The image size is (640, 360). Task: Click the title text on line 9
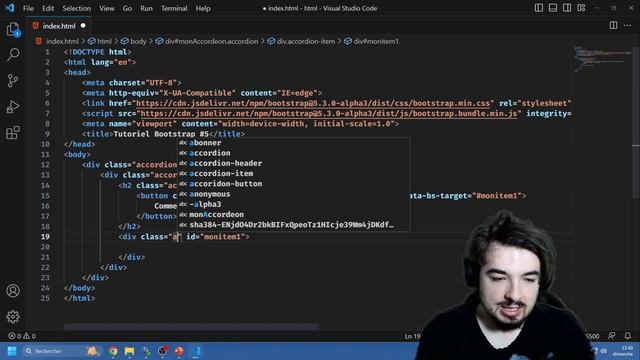(x=161, y=134)
